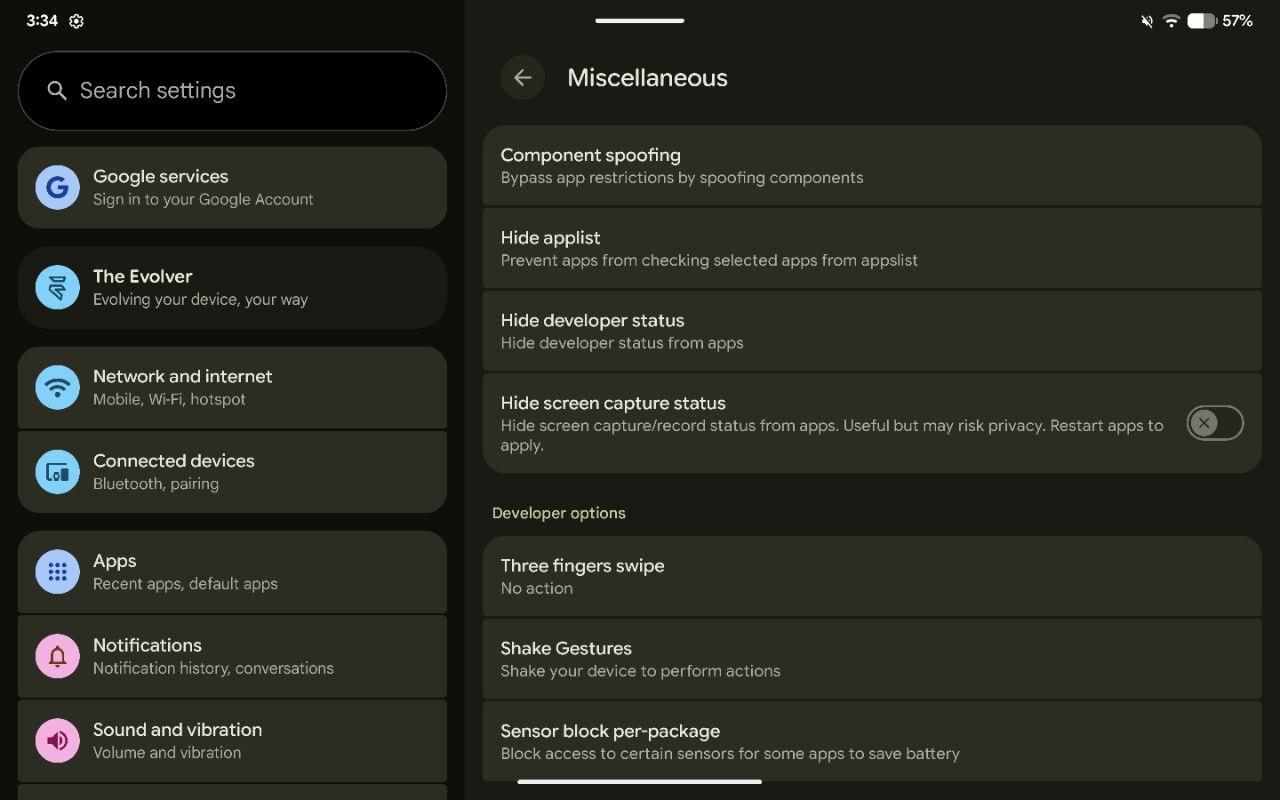Tap the settings gear in status bar
The height and width of the screenshot is (800, 1280).
point(76,21)
